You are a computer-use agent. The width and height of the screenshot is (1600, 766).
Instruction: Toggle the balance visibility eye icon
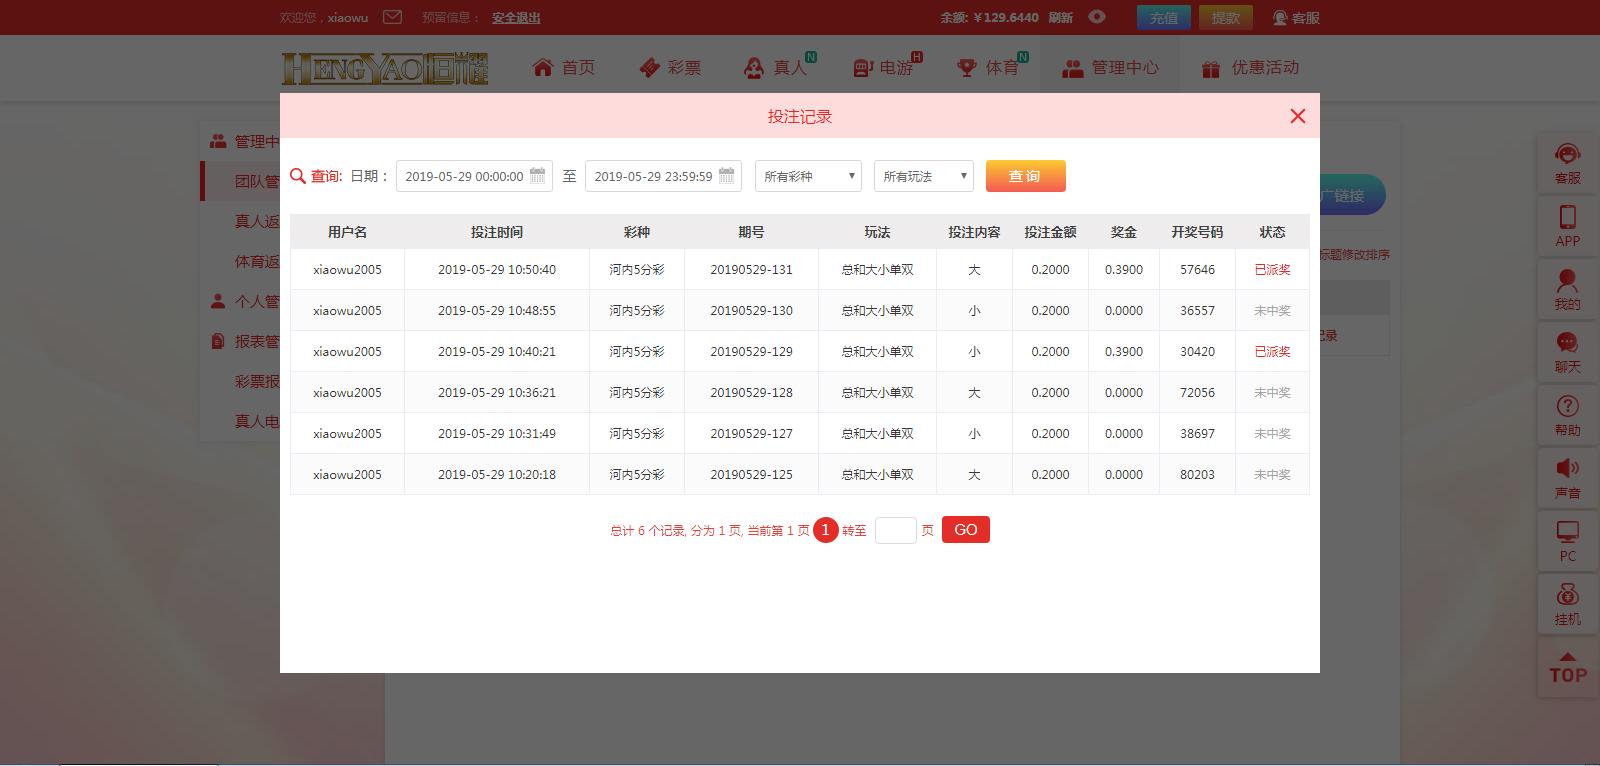(1097, 17)
